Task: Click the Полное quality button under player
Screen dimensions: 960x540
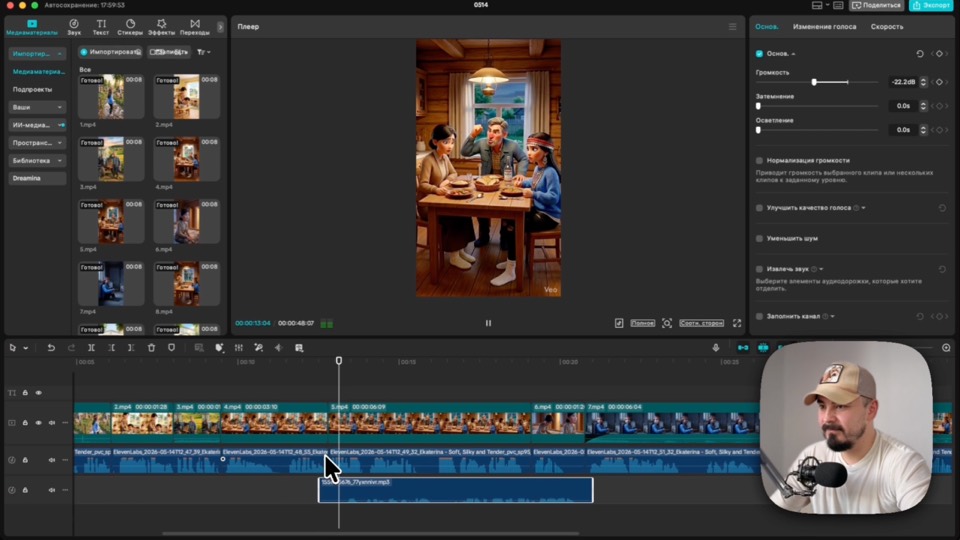Action: point(642,323)
